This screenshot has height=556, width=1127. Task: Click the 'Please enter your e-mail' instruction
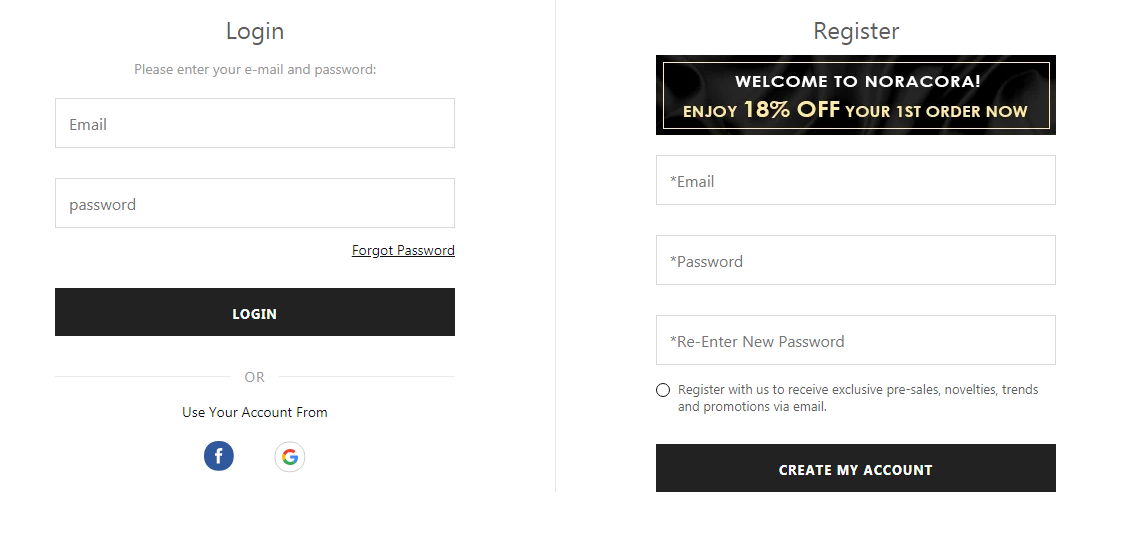(255, 70)
